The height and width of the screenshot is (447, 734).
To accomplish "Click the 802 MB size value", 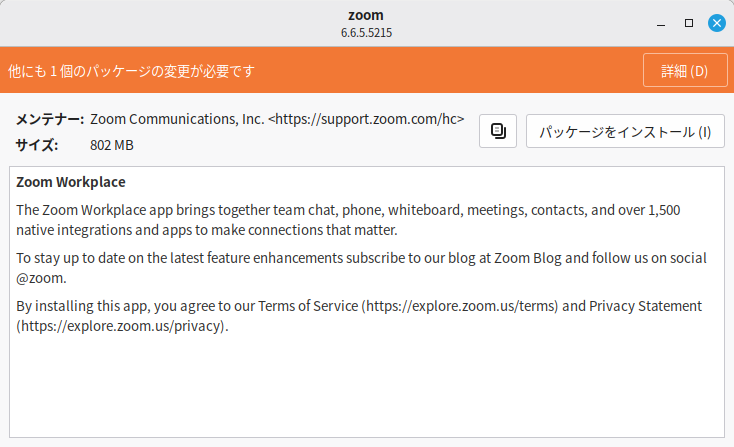I will click(x=112, y=145).
